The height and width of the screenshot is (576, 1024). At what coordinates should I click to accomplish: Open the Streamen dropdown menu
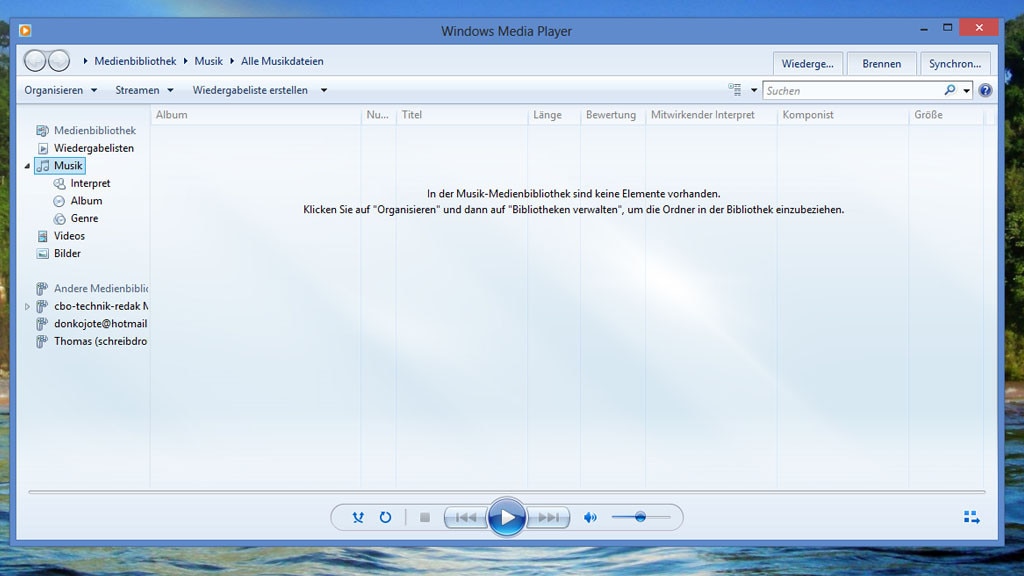[144, 90]
